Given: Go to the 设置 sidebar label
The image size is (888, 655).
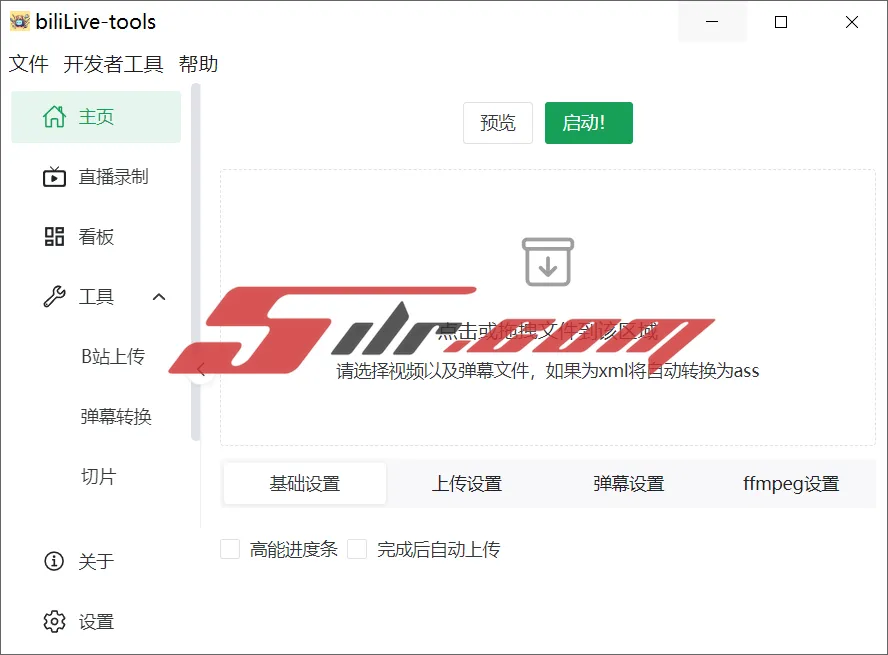Looking at the screenshot, I should [x=96, y=621].
